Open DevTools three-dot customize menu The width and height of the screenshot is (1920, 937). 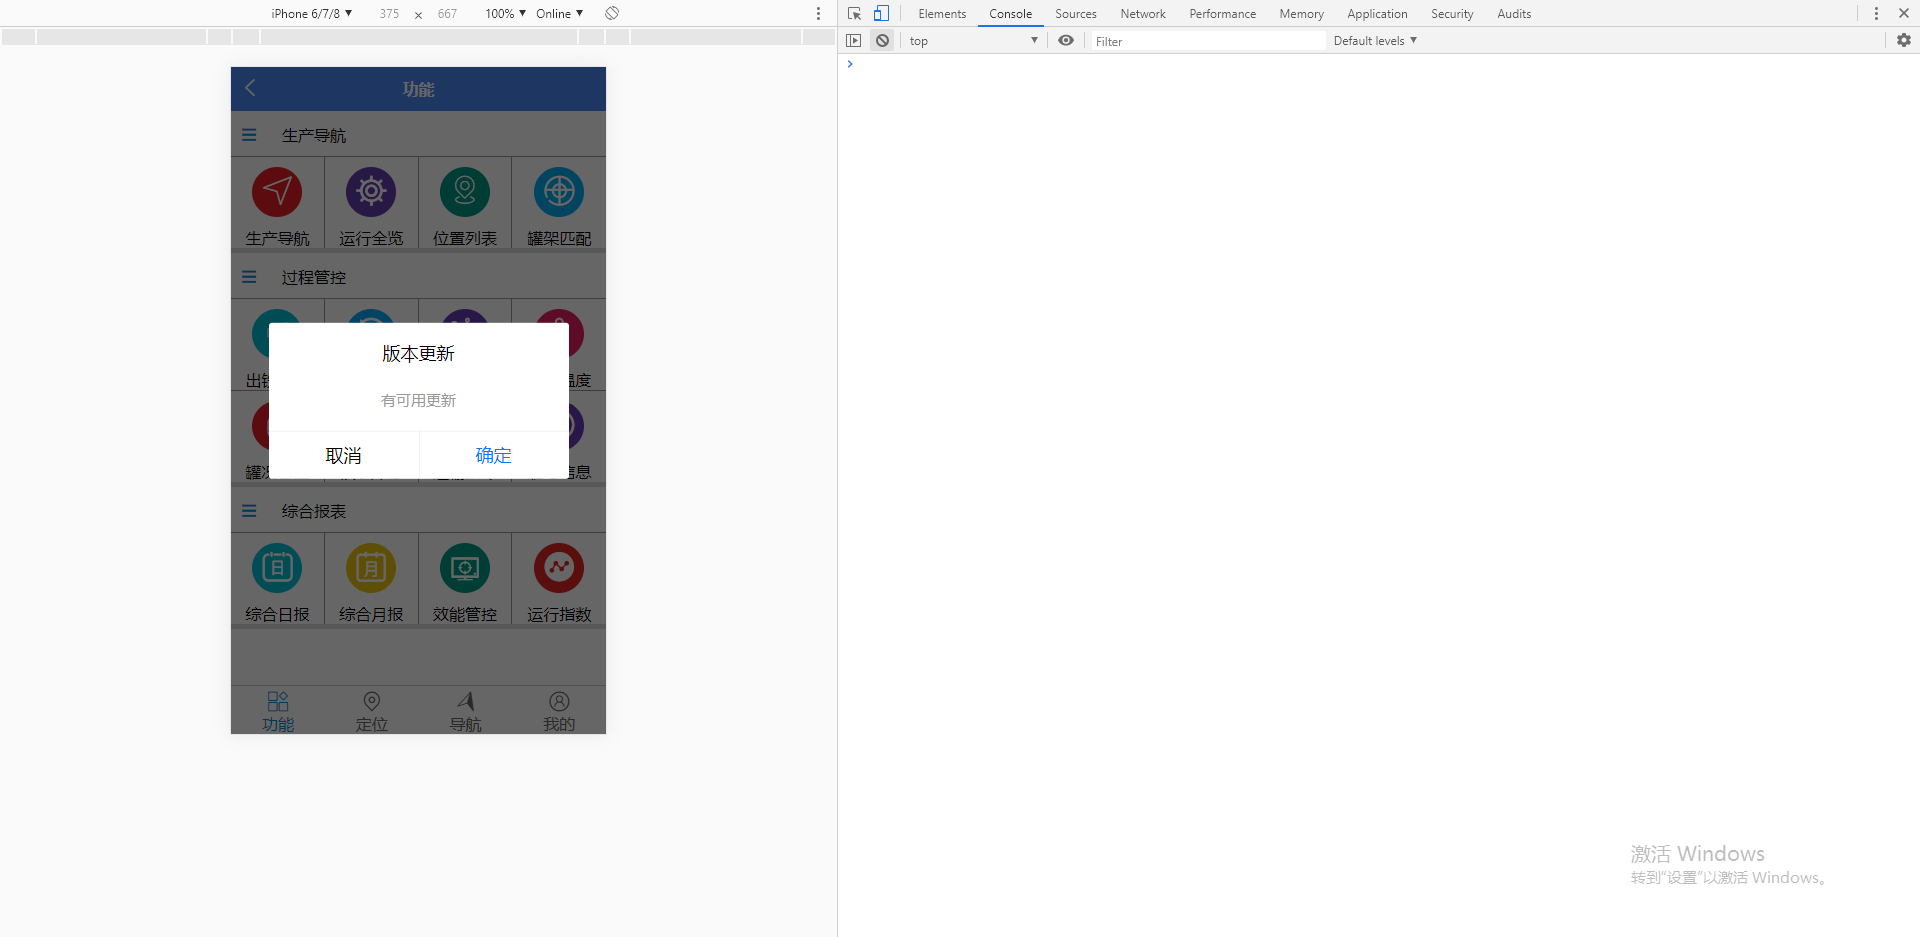click(1876, 14)
